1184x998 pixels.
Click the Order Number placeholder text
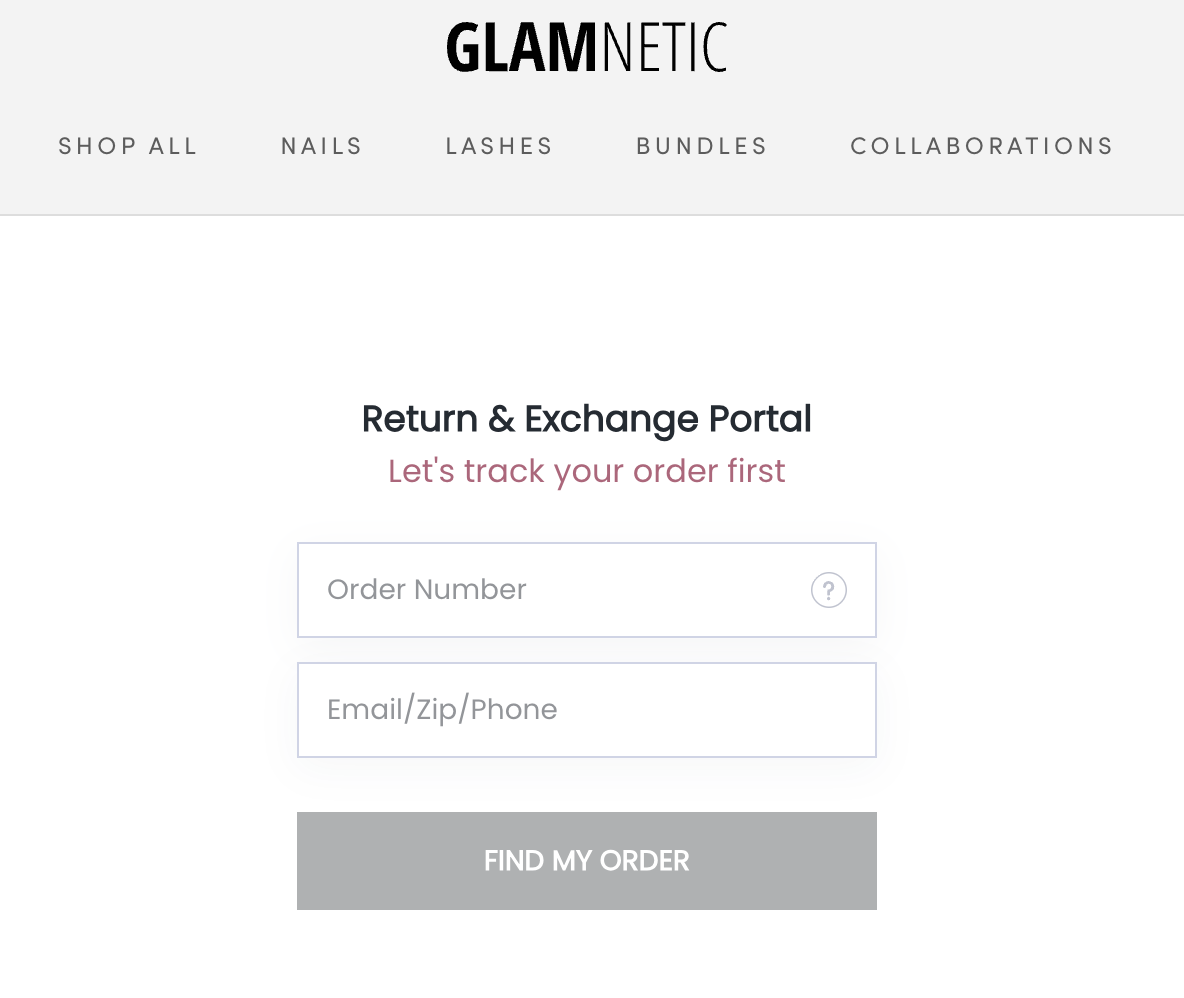[x=427, y=590]
